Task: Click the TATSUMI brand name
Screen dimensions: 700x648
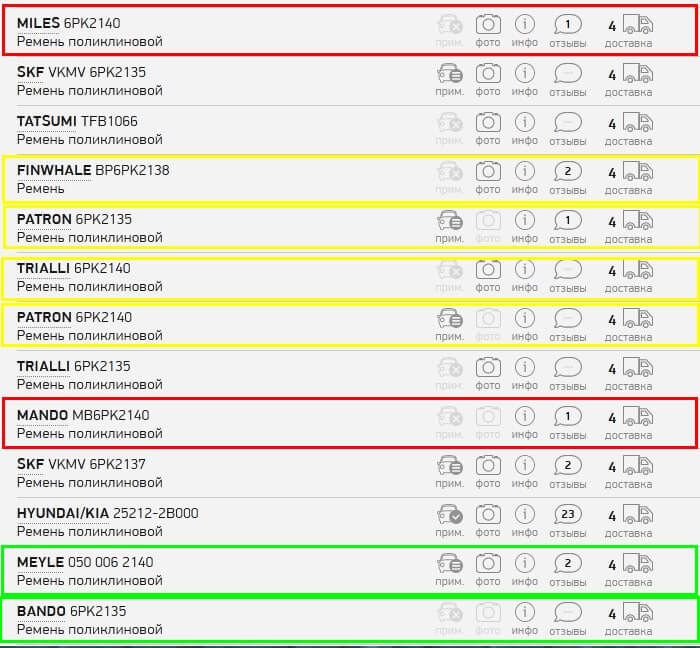Action: pos(46,121)
